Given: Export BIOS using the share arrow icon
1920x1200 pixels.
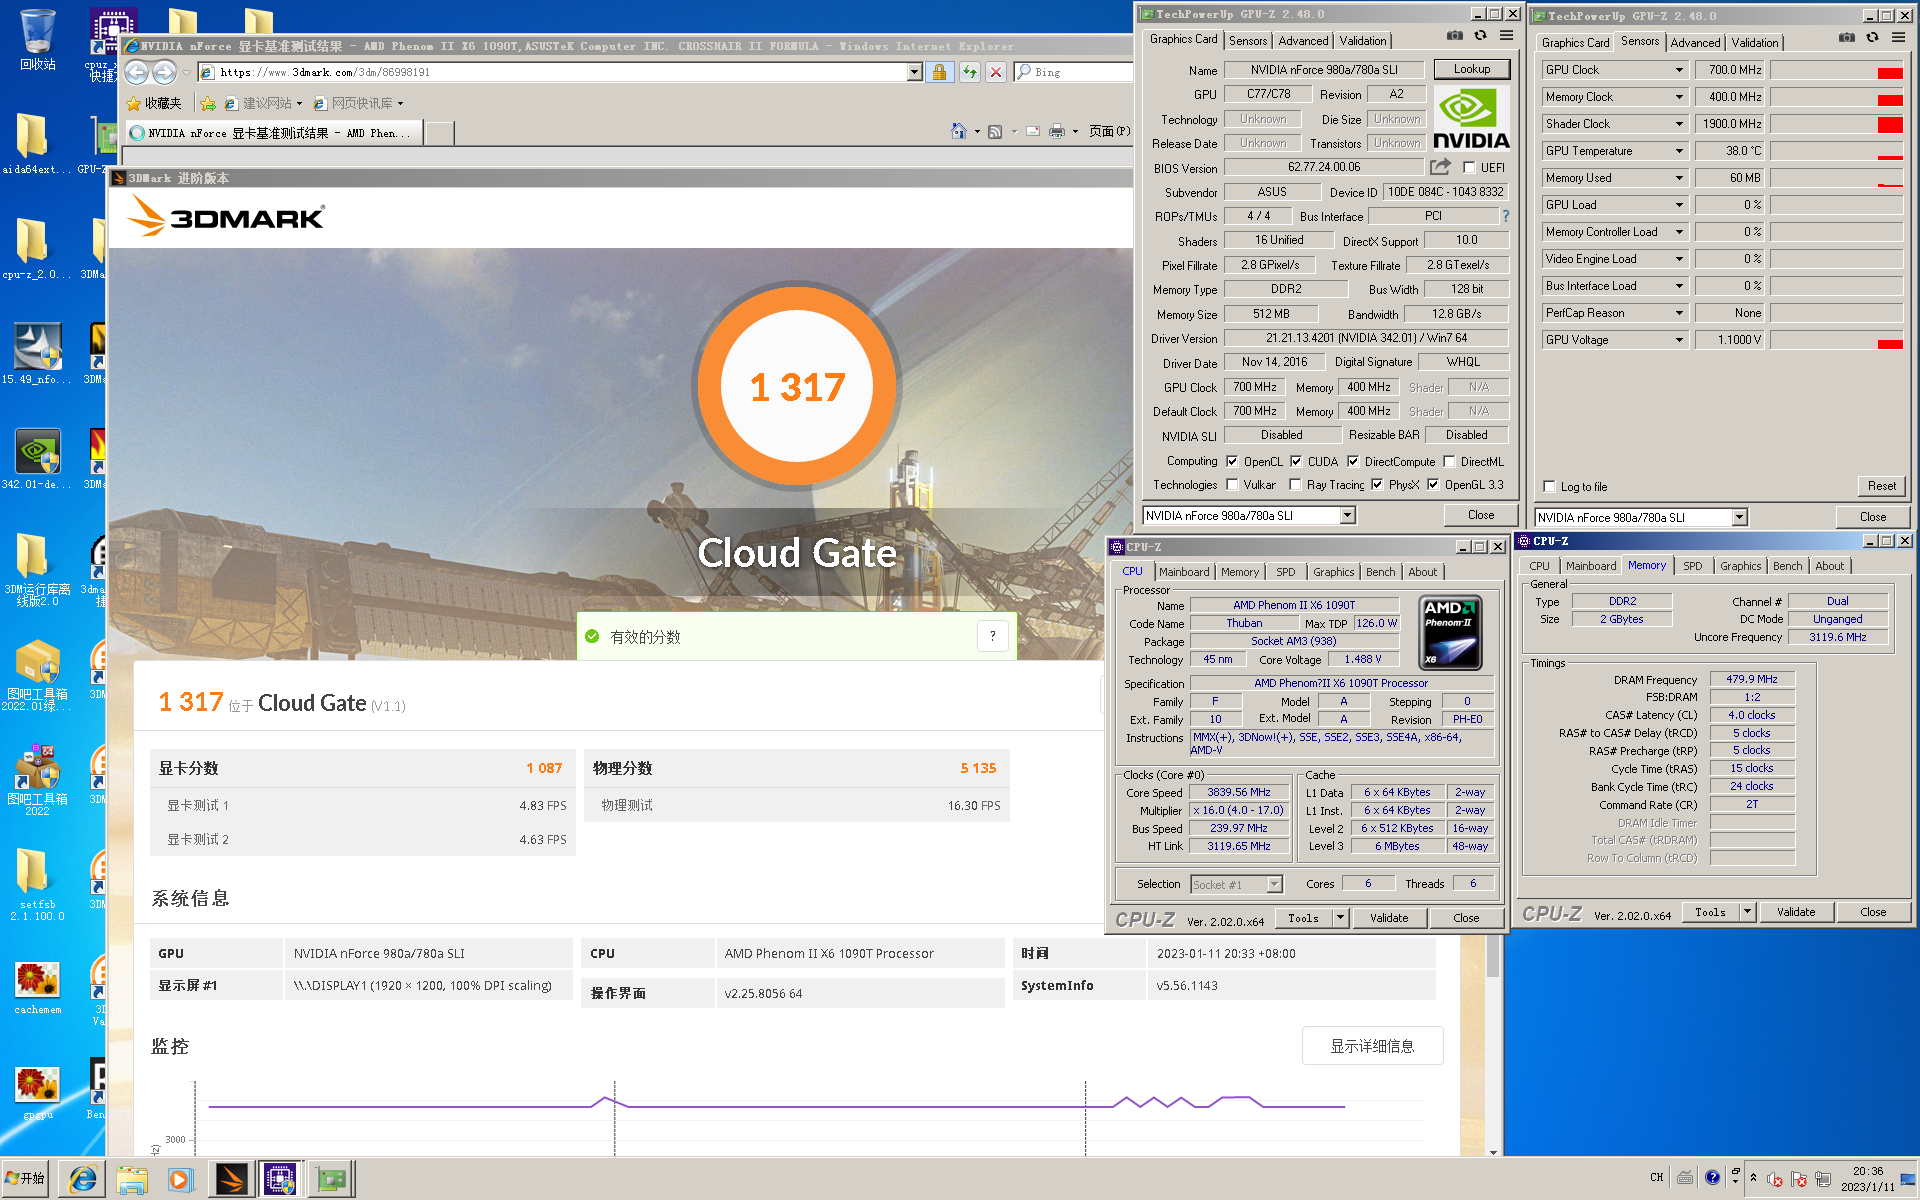Looking at the screenshot, I should click(1440, 167).
